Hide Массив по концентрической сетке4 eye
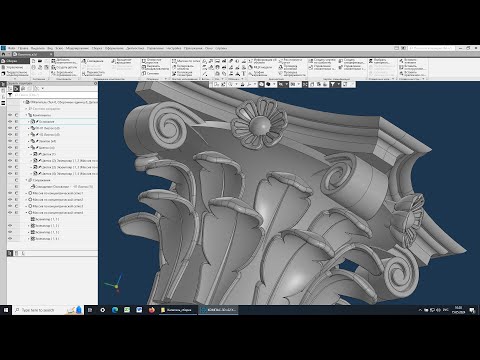 [x=10, y=212]
